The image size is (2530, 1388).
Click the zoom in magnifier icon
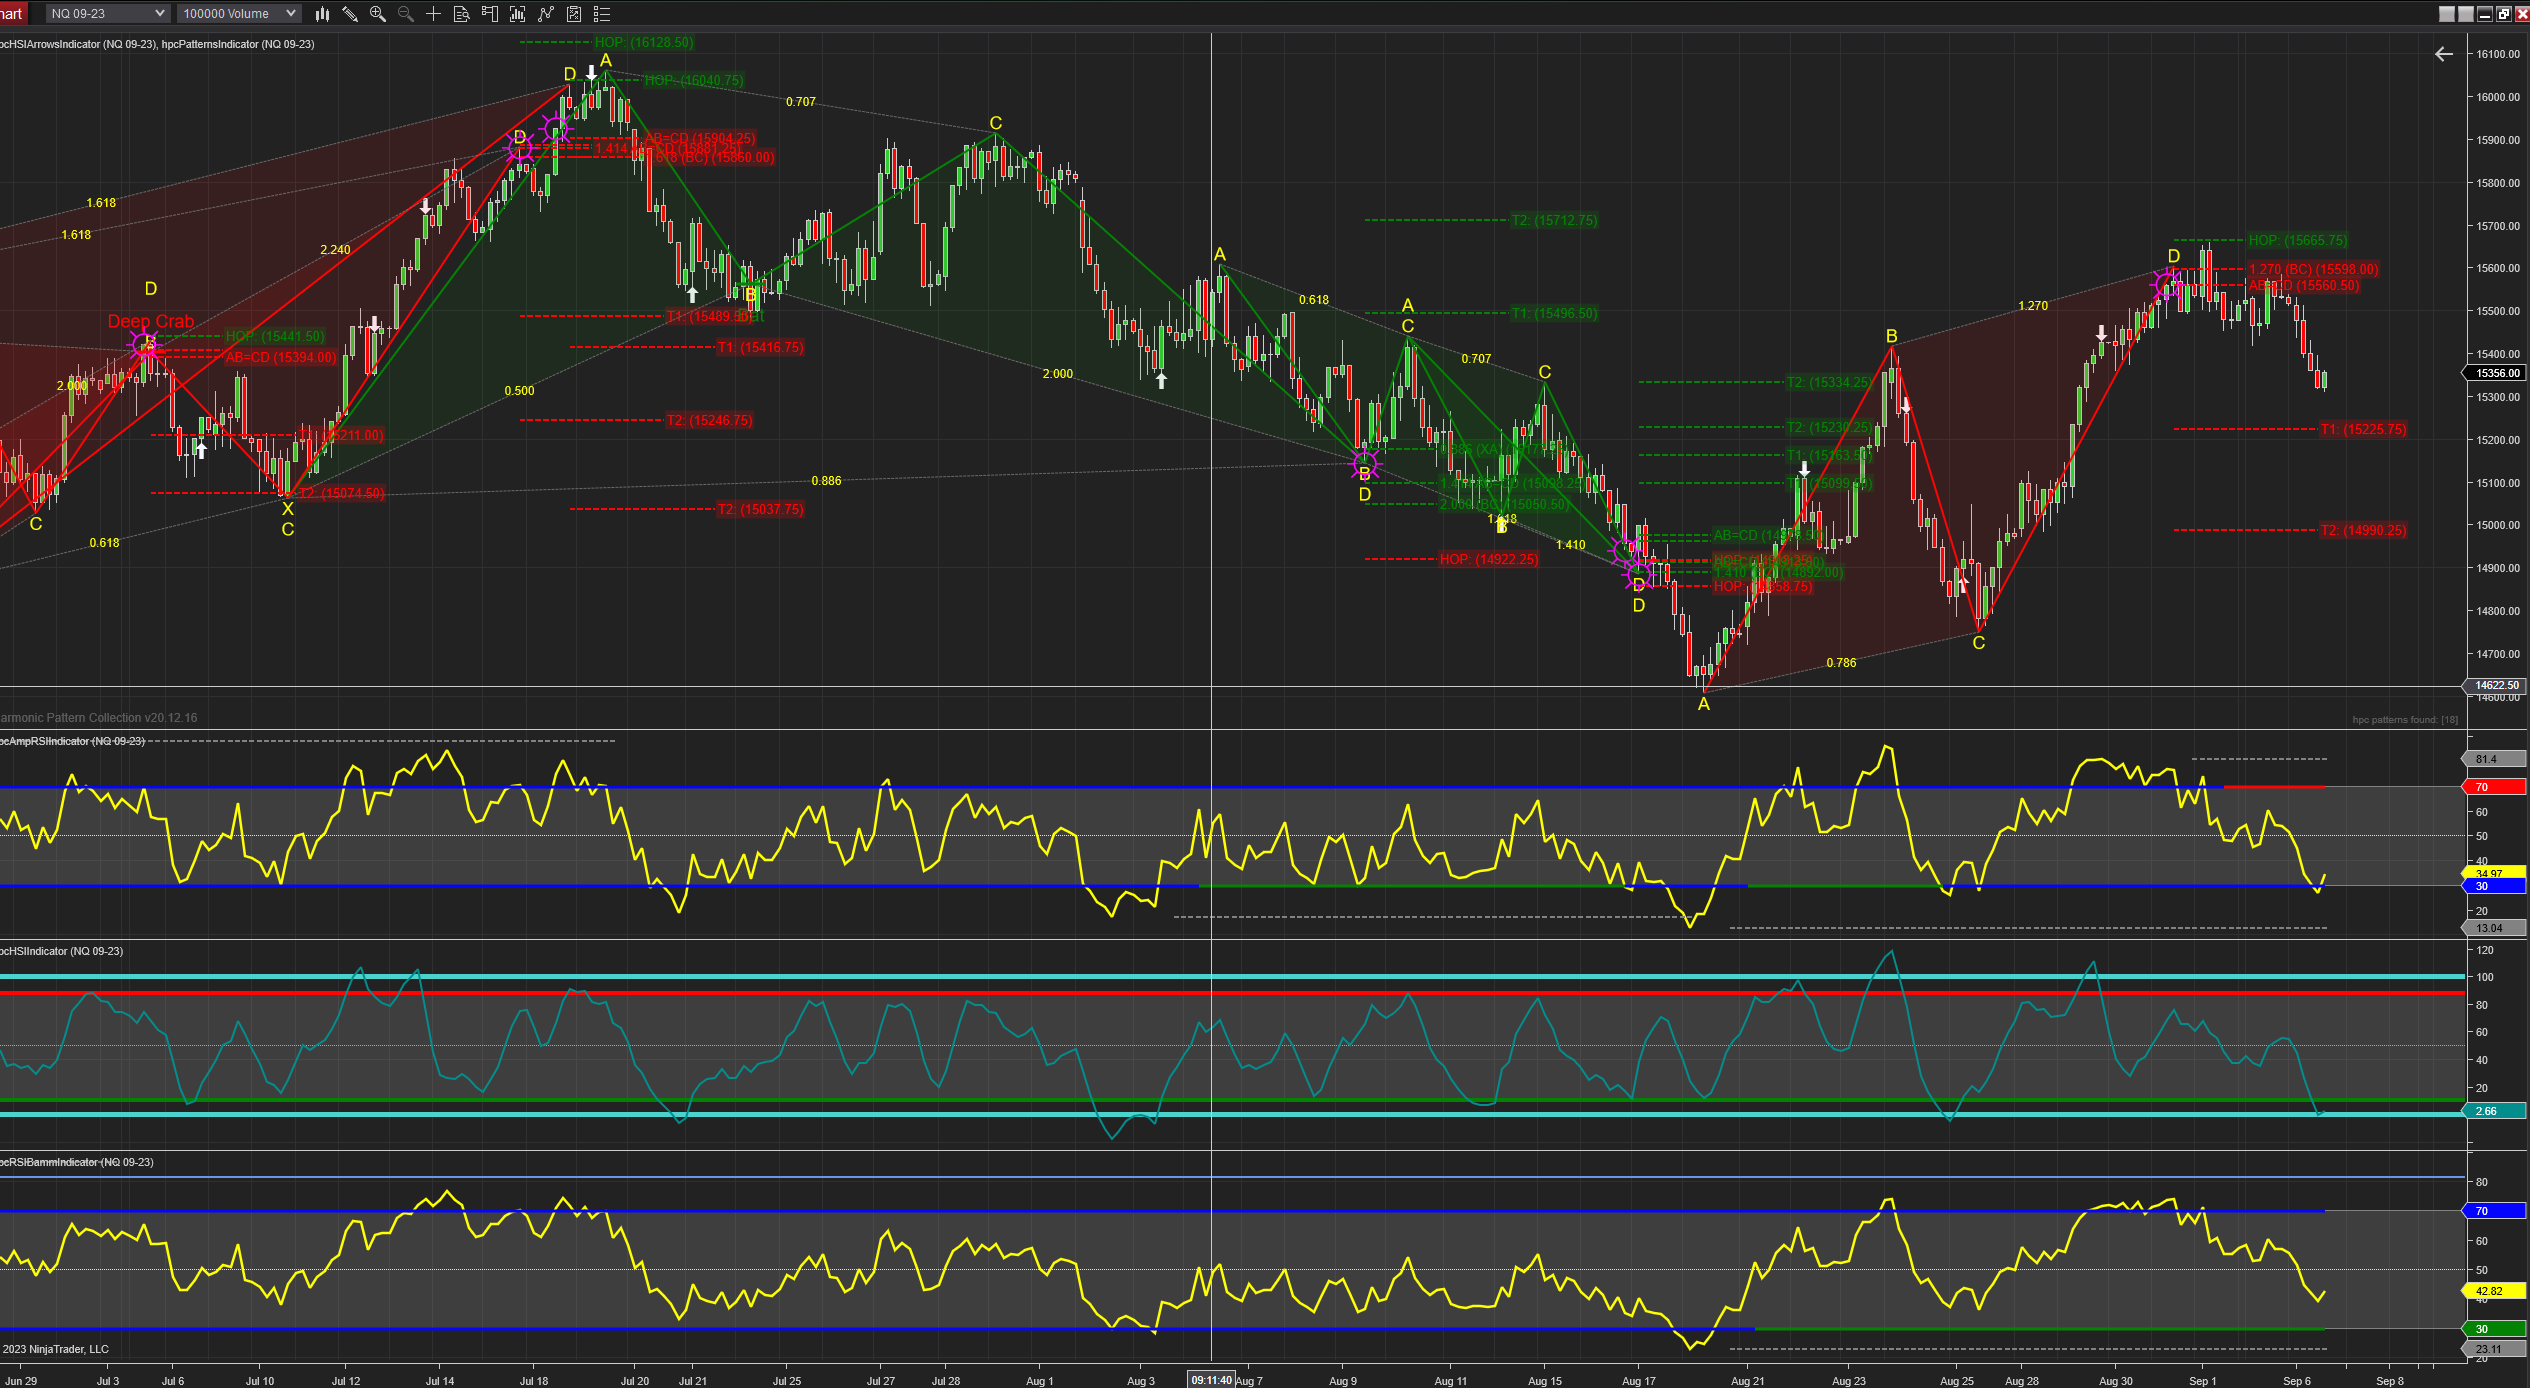point(378,14)
